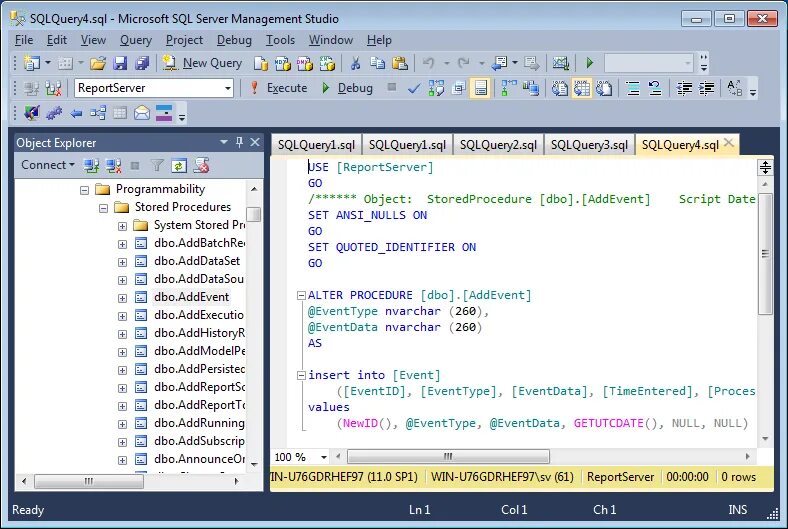Click the Save floppy disk icon
The height and width of the screenshot is (529, 788).
(120, 63)
